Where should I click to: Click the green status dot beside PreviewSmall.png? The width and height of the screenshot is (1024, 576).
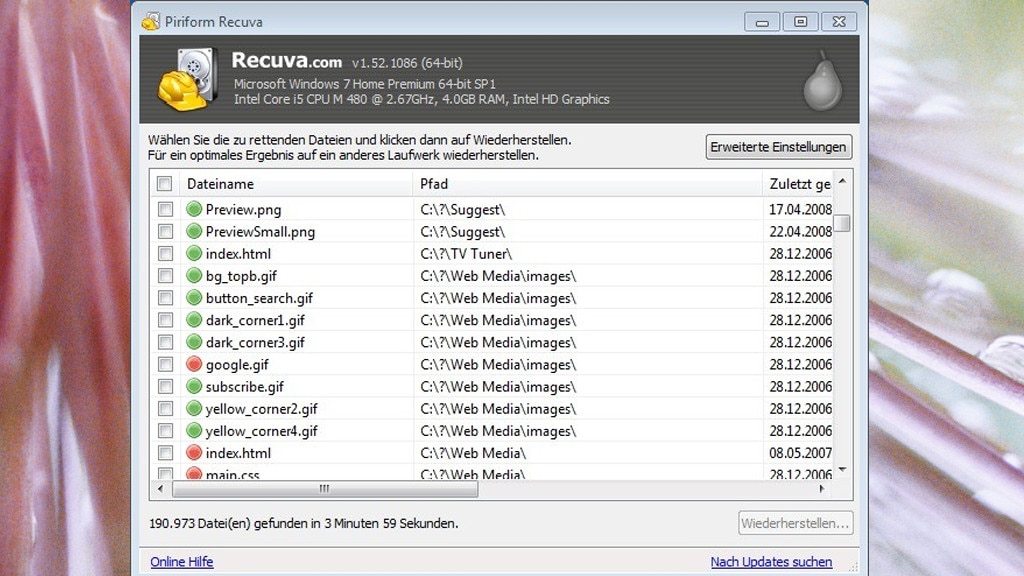(x=194, y=231)
